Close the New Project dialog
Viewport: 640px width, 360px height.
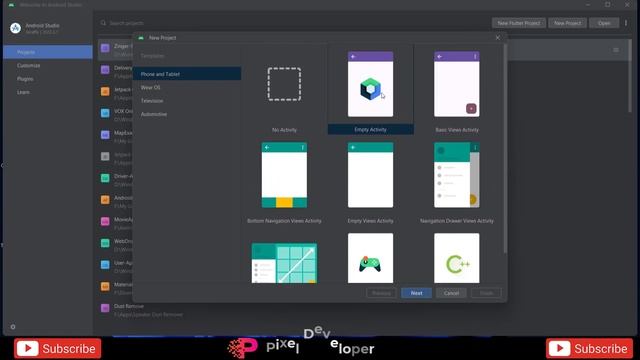click(498, 38)
